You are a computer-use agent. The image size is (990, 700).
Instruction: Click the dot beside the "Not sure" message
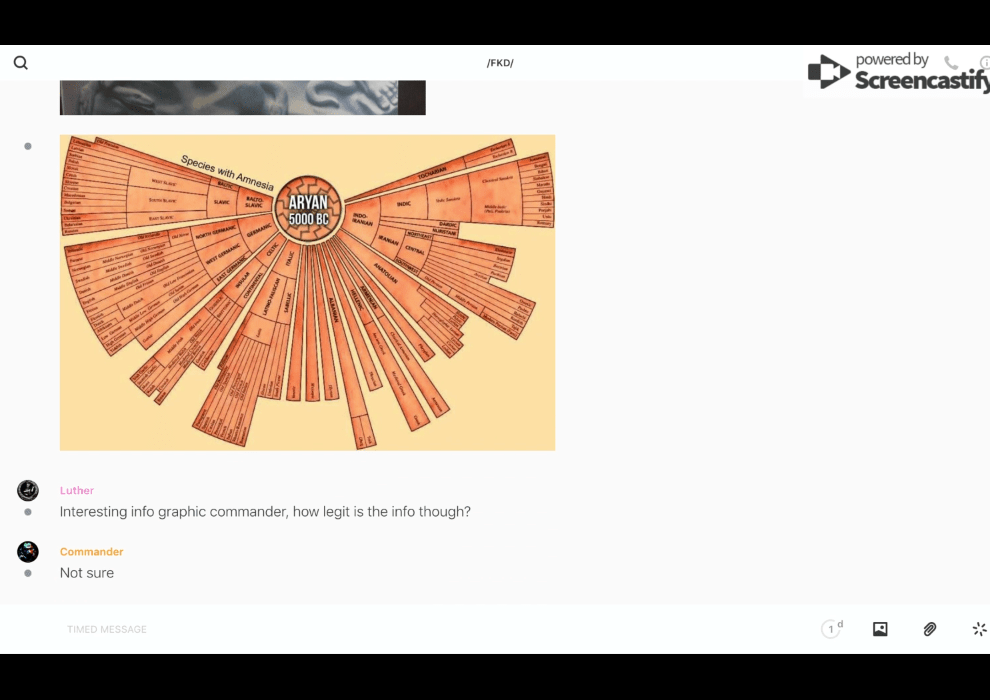28,573
